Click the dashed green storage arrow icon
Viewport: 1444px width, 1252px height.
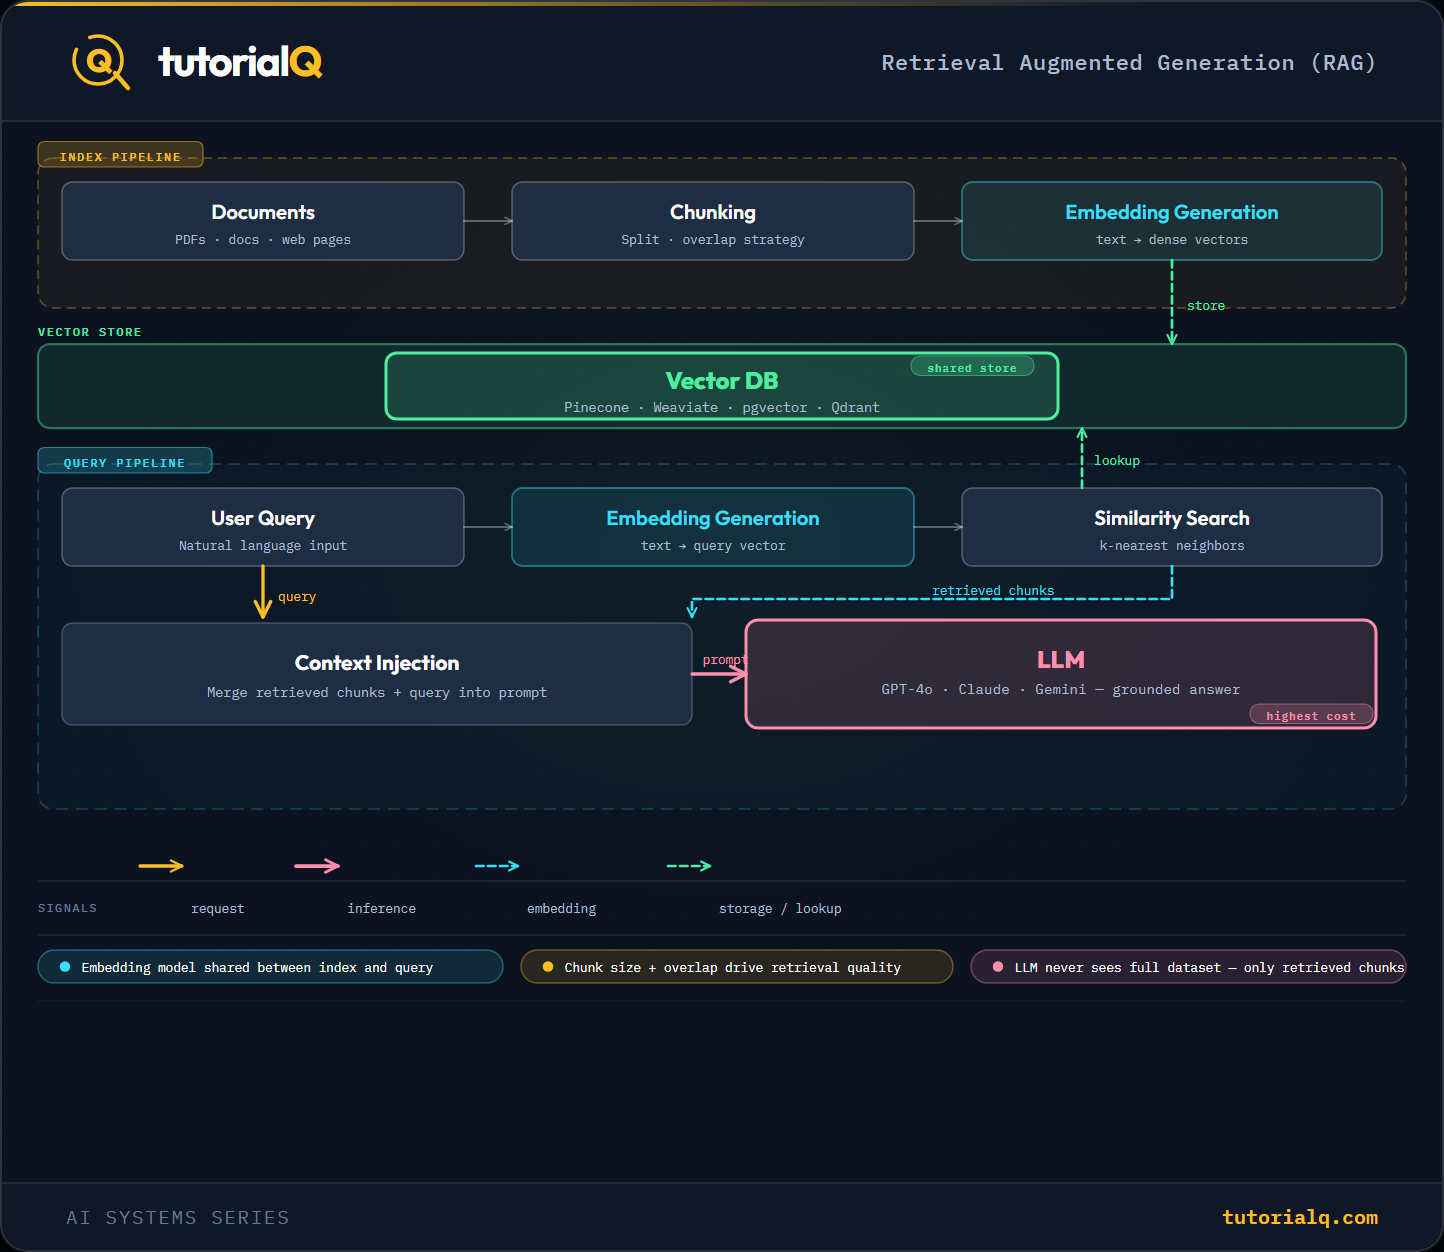click(689, 866)
